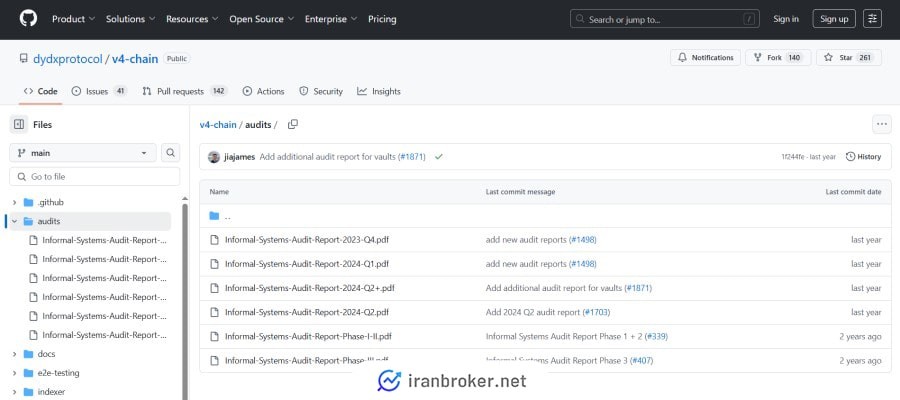
Task: Open the latest commit #1871 link
Action: 412,157
